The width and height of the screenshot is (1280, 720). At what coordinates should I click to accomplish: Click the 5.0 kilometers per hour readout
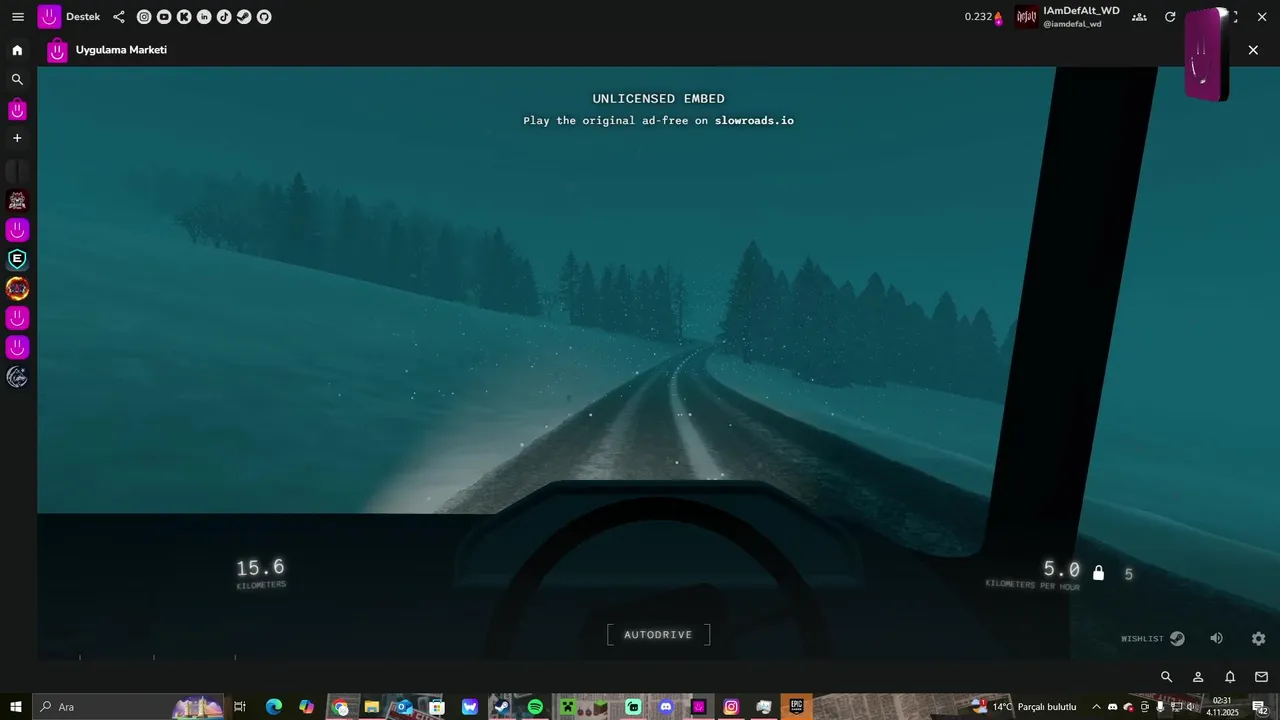1033,574
